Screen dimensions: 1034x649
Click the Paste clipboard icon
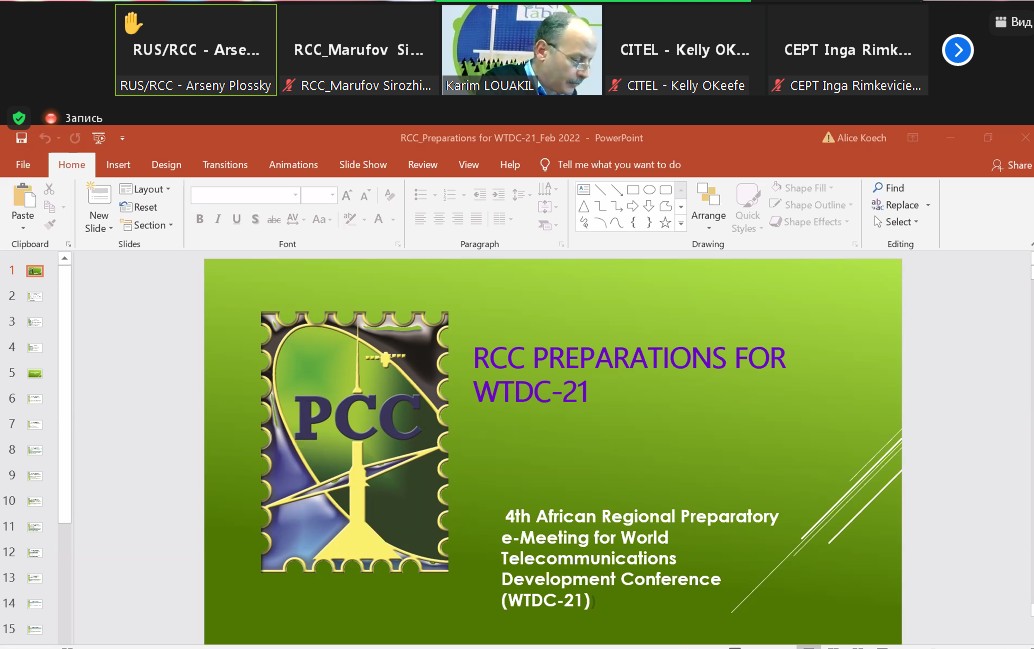[x=23, y=196]
